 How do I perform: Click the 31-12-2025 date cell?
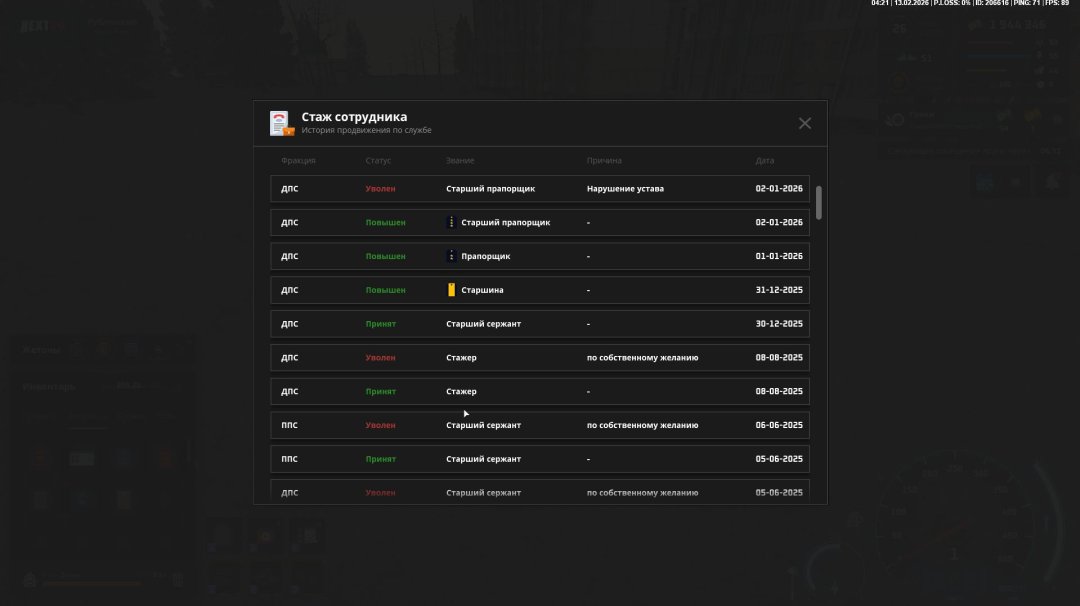(x=778, y=290)
